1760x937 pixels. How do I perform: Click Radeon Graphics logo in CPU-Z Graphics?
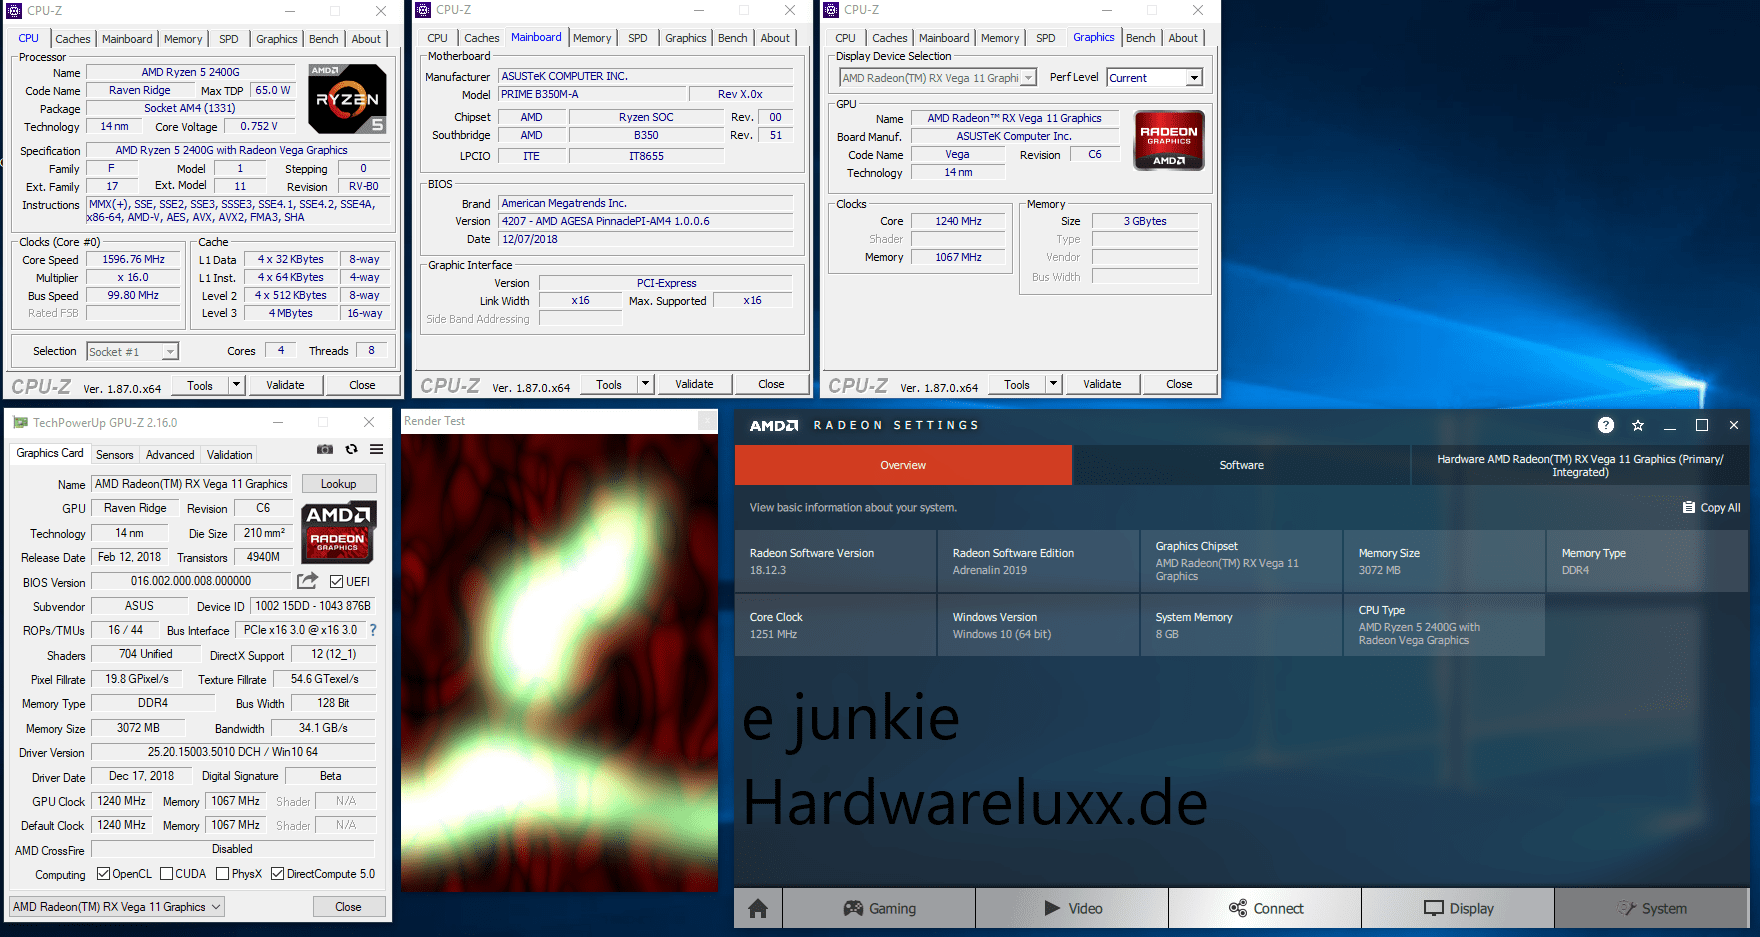click(1169, 141)
